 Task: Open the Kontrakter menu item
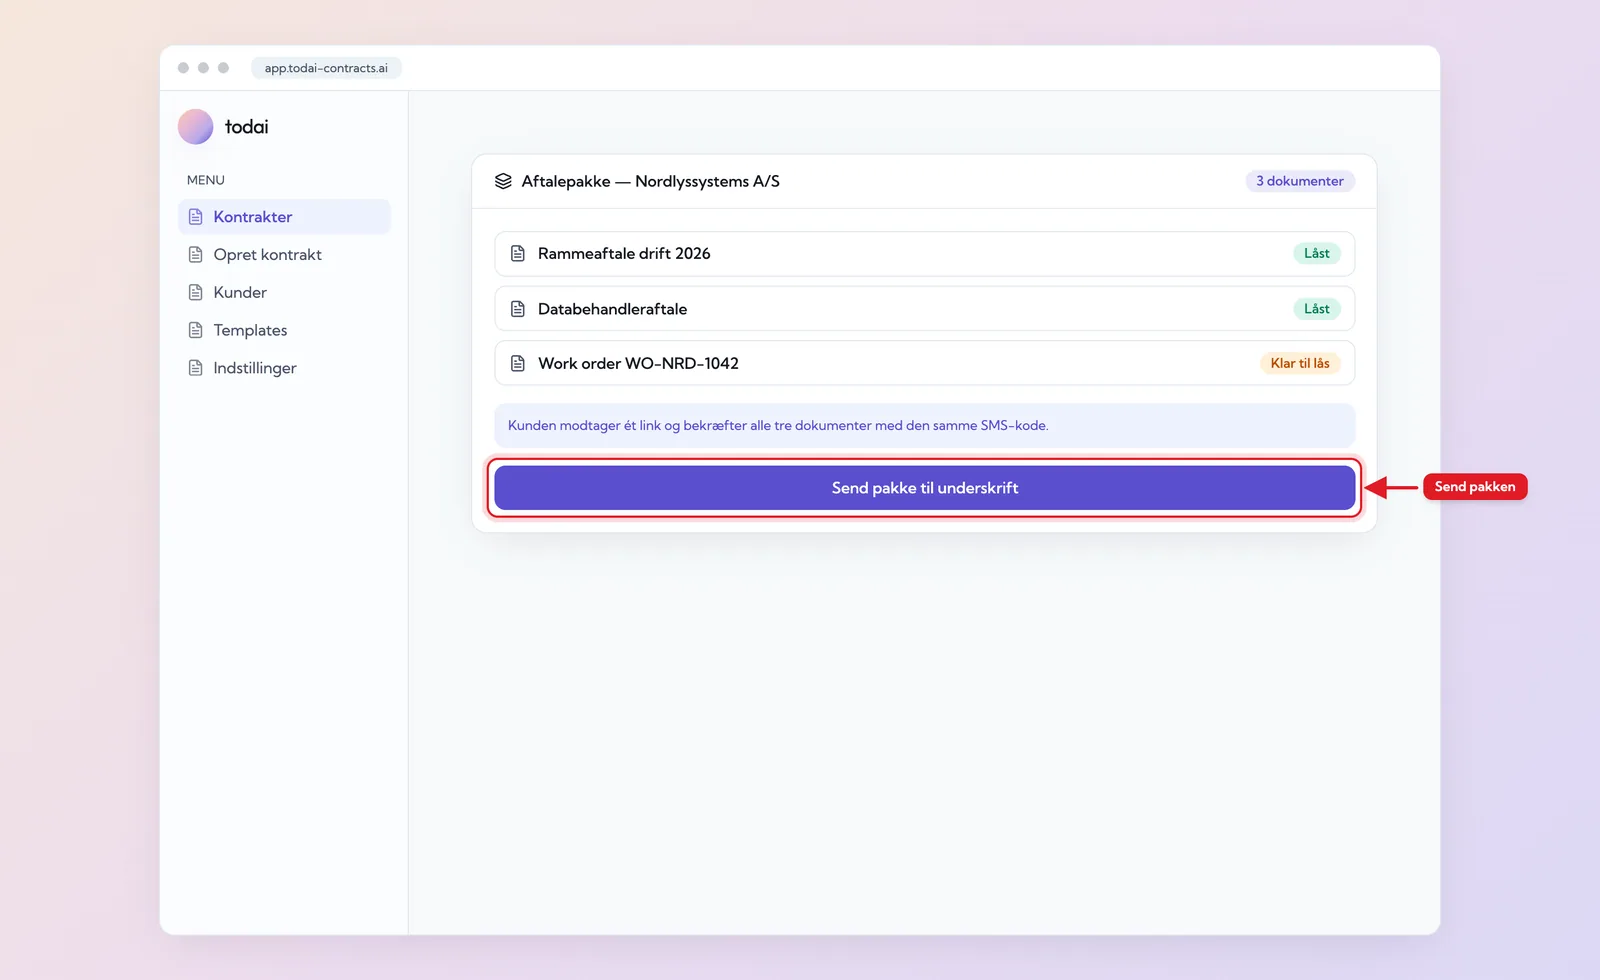284,217
